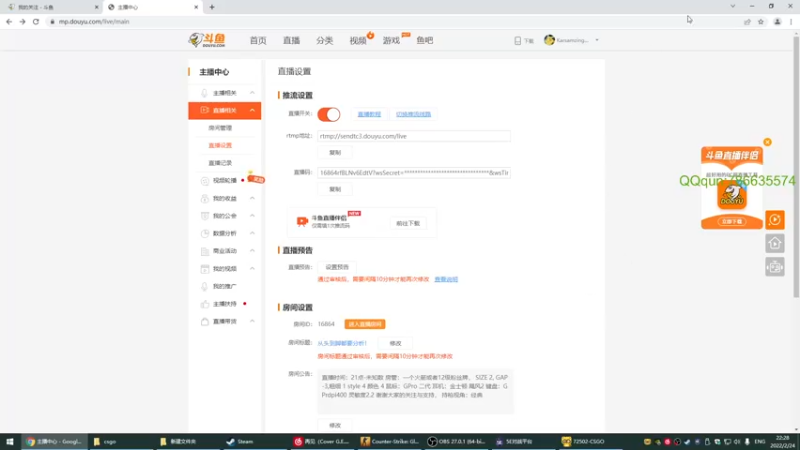
Task: Select 直播记录 in the sidebar
Action: [x=220, y=163]
